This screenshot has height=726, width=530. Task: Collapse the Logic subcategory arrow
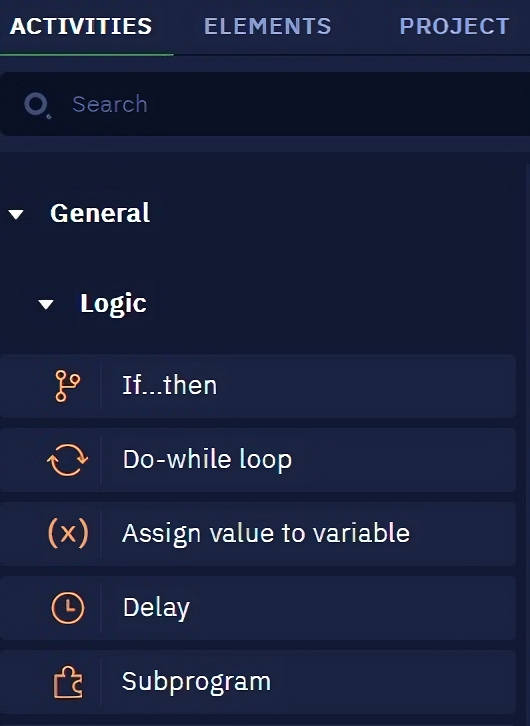[46, 304]
